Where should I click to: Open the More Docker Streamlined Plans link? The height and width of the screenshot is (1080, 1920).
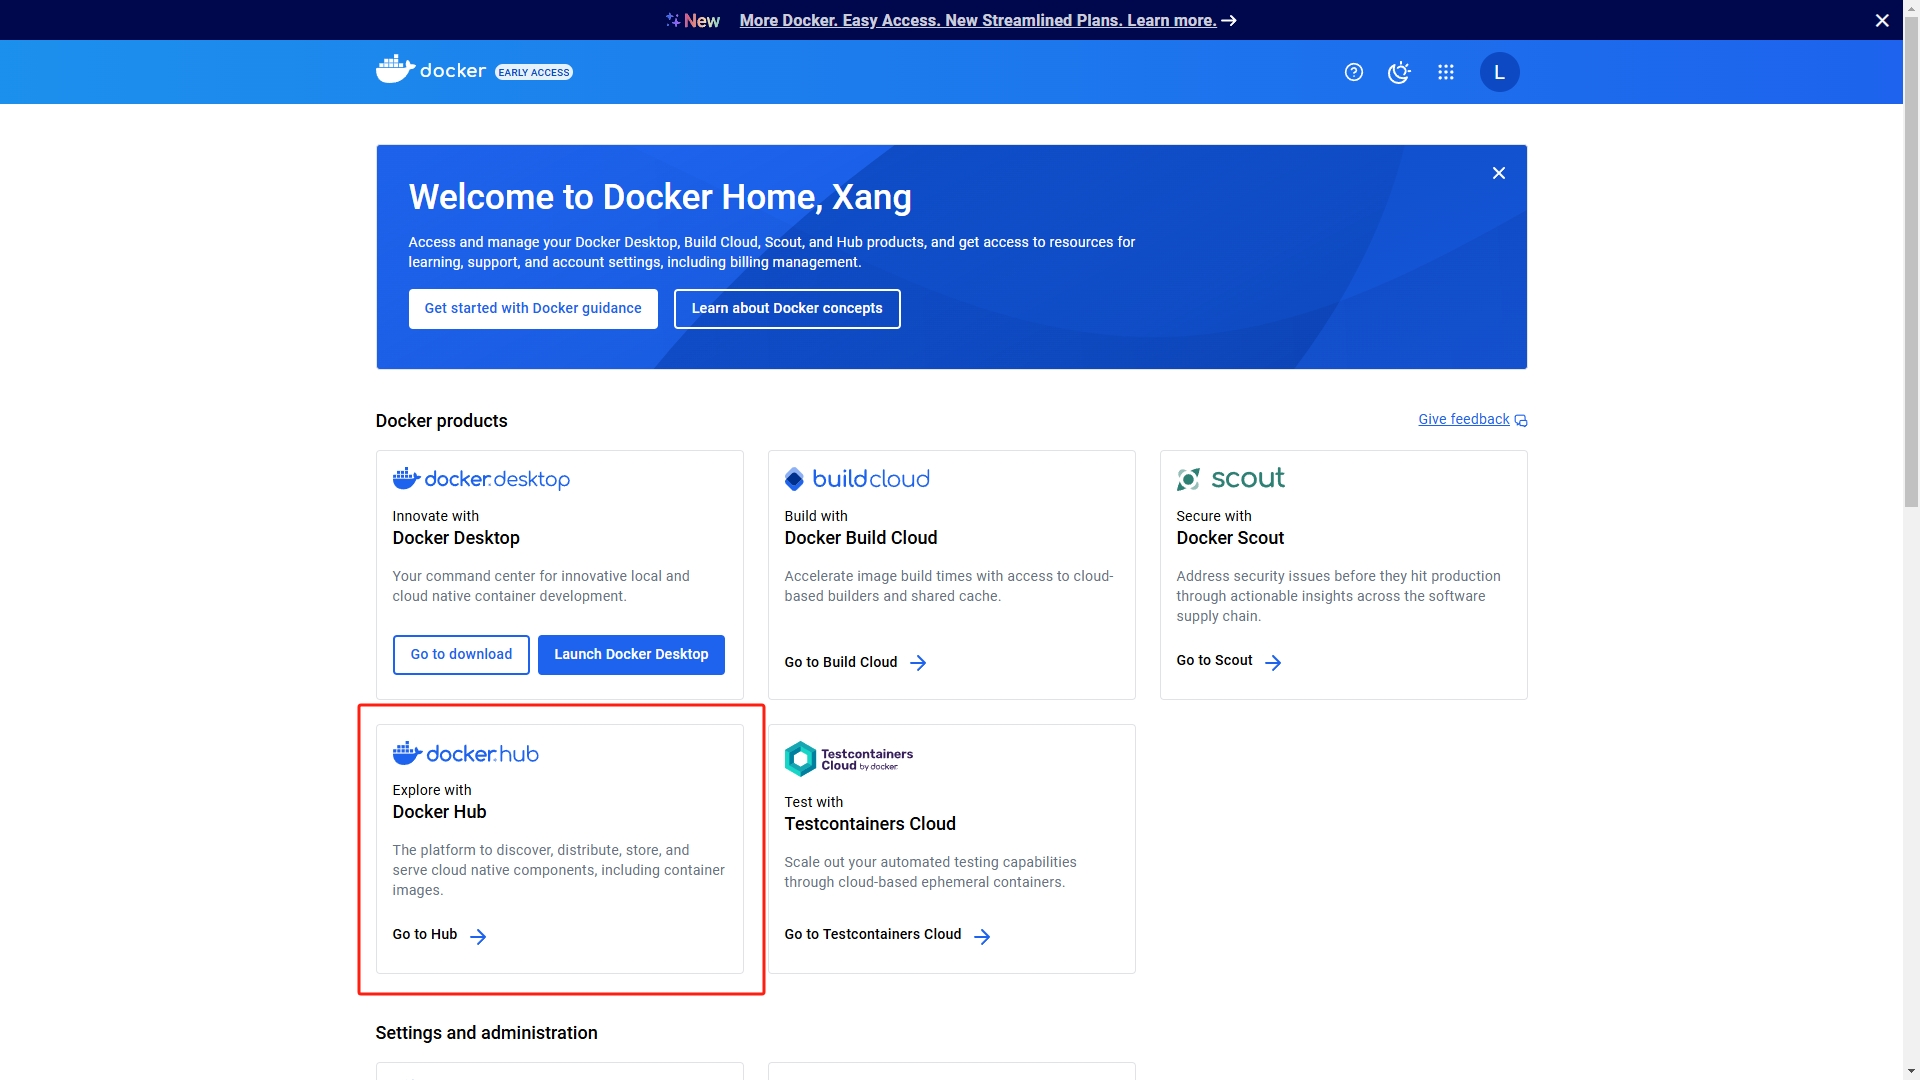click(x=978, y=20)
